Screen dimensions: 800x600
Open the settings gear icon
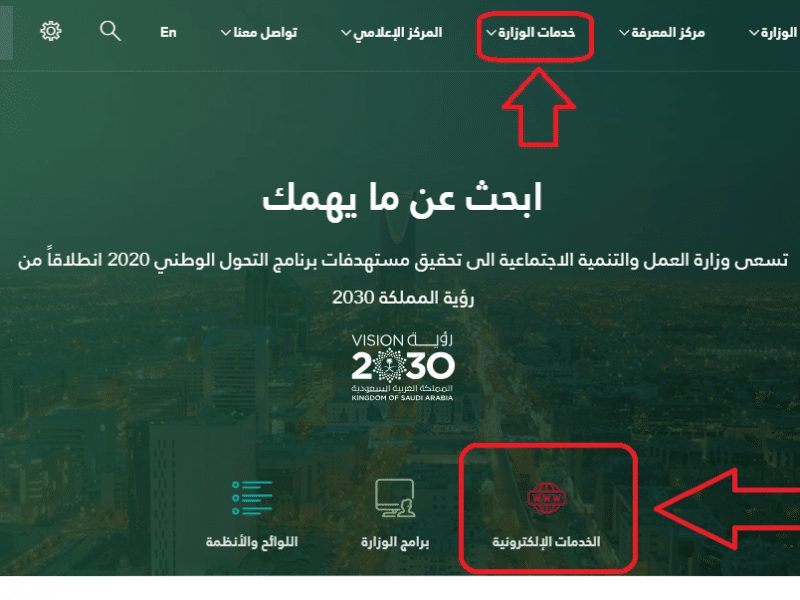[x=51, y=31]
